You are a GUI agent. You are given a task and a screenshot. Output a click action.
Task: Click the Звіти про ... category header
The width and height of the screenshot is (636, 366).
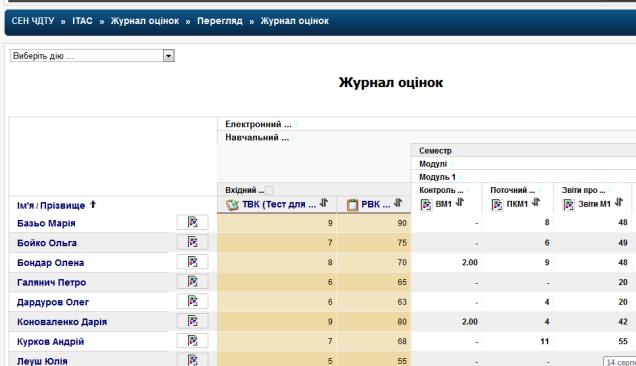(x=583, y=190)
